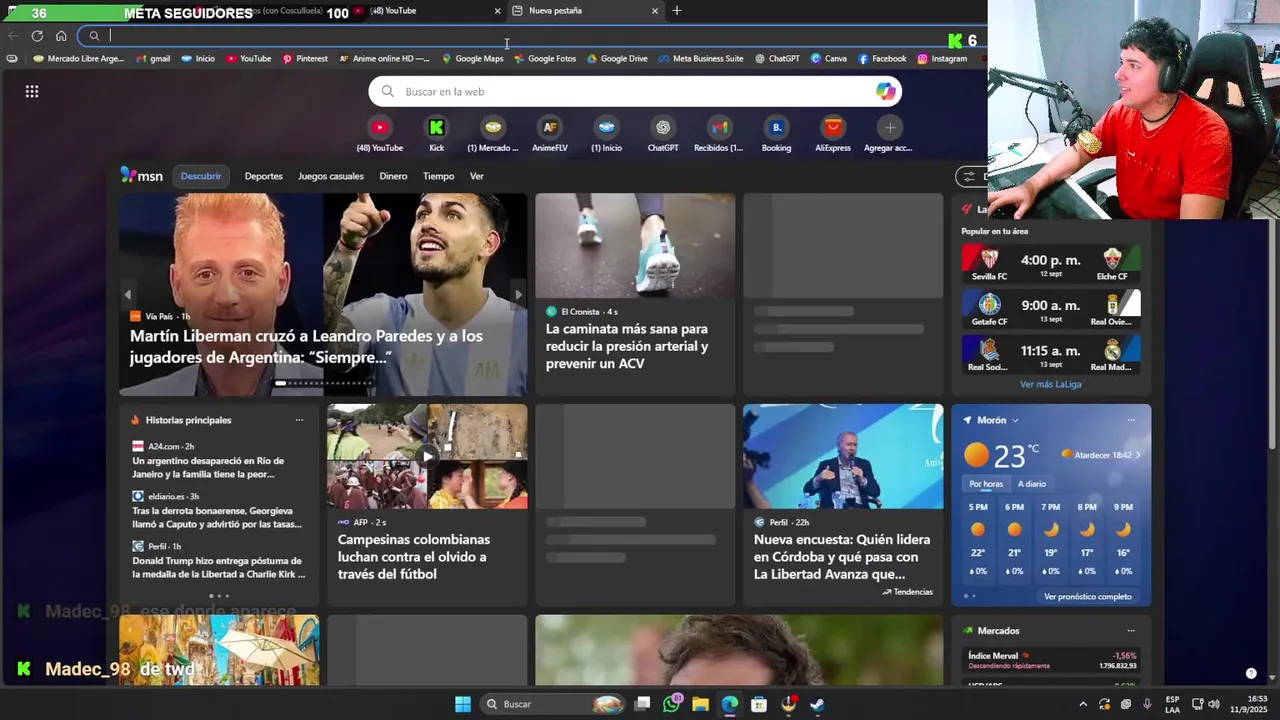Click the microphone icon in the system tray

pyautogui.click(x=1147, y=704)
